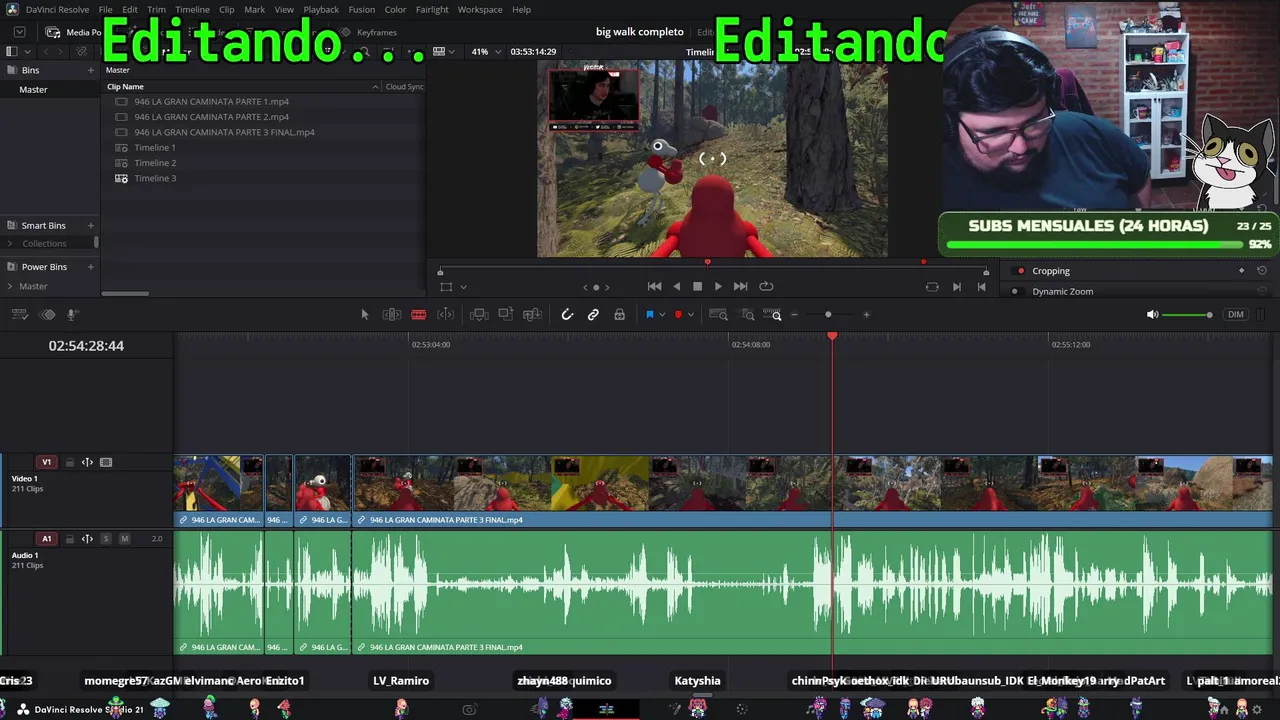The height and width of the screenshot is (720, 1280).
Task: Adjust the green volume slider
Action: (x=1188, y=315)
